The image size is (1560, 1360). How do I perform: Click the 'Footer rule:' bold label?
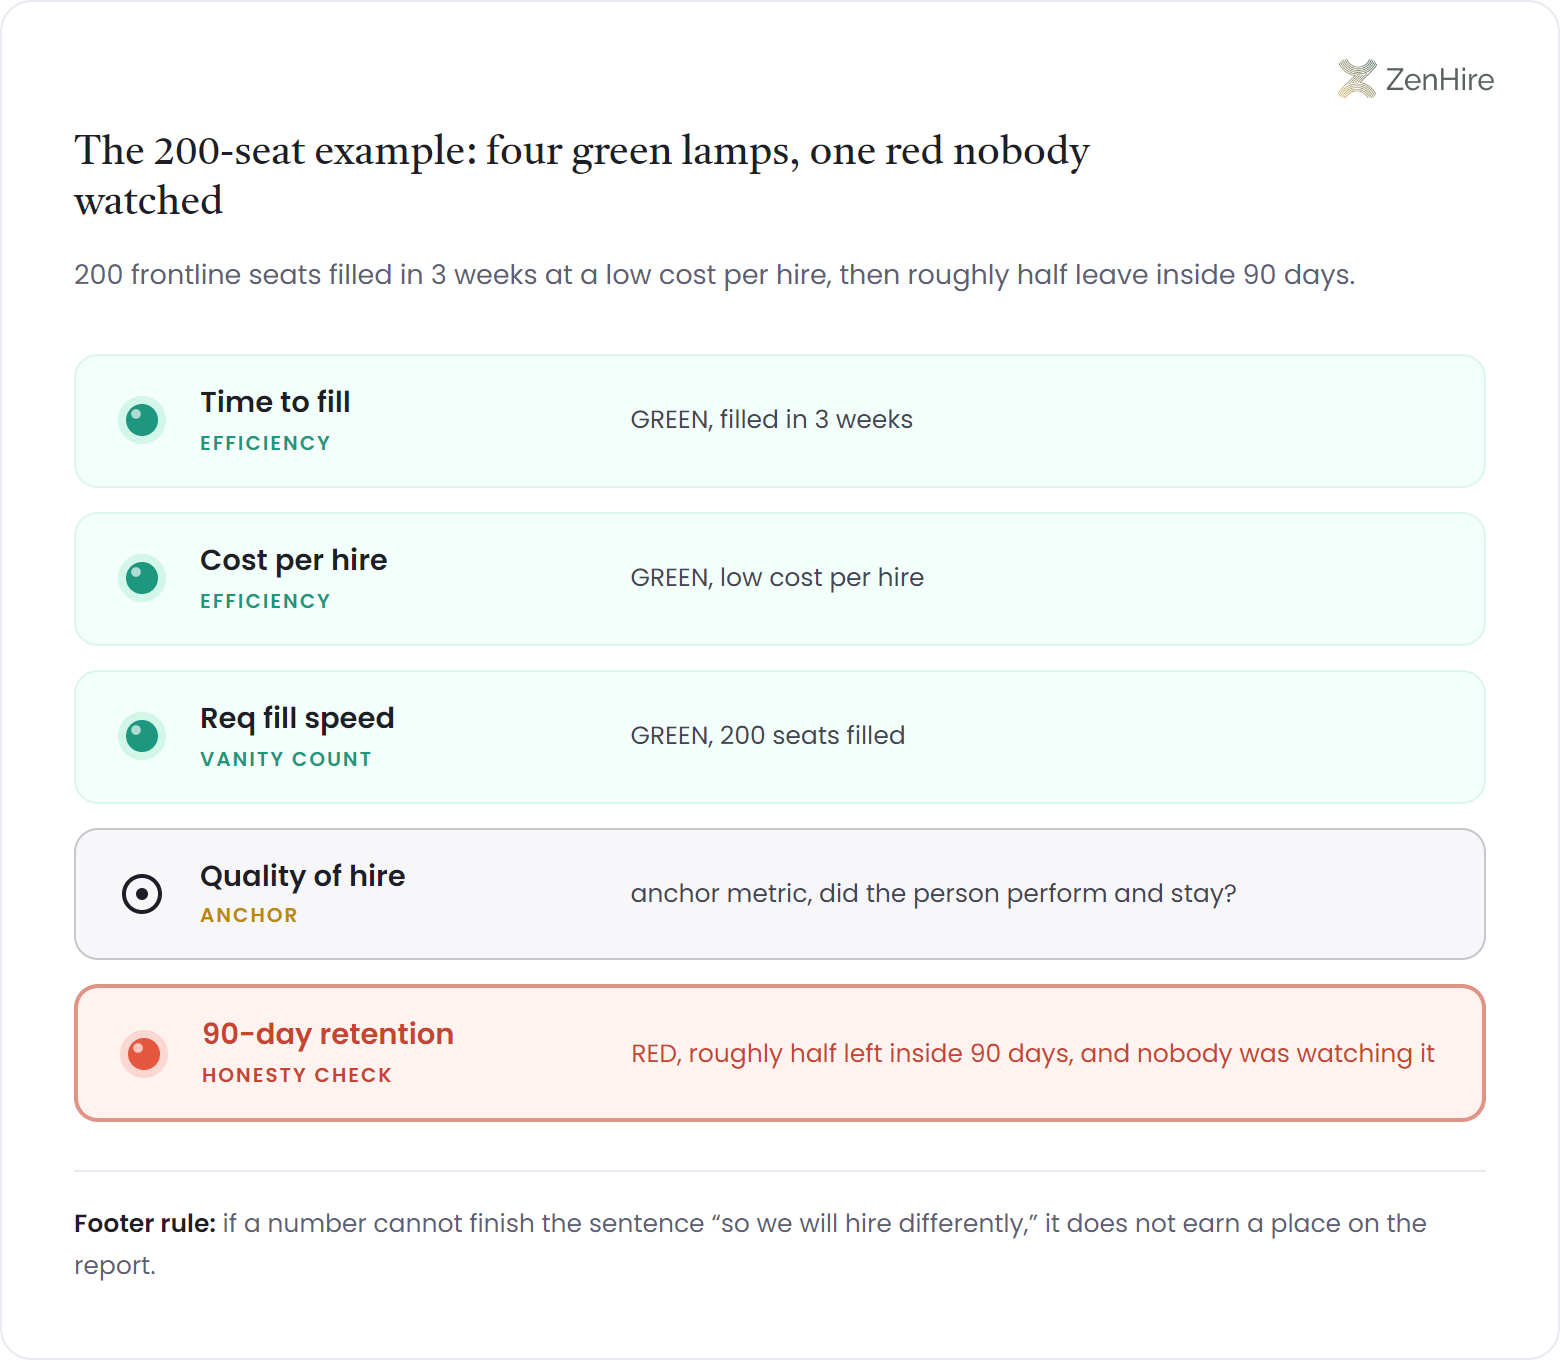(x=145, y=1224)
